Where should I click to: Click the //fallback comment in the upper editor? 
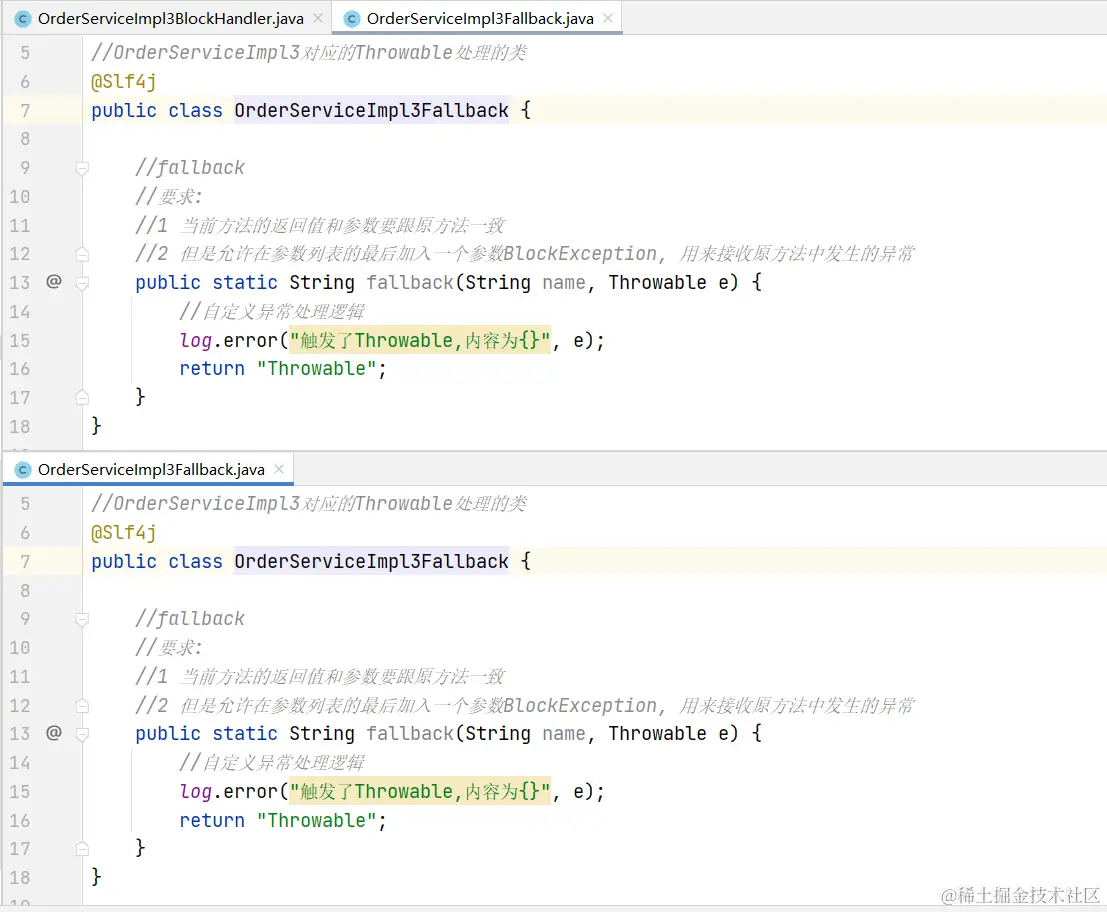click(190, 167)
